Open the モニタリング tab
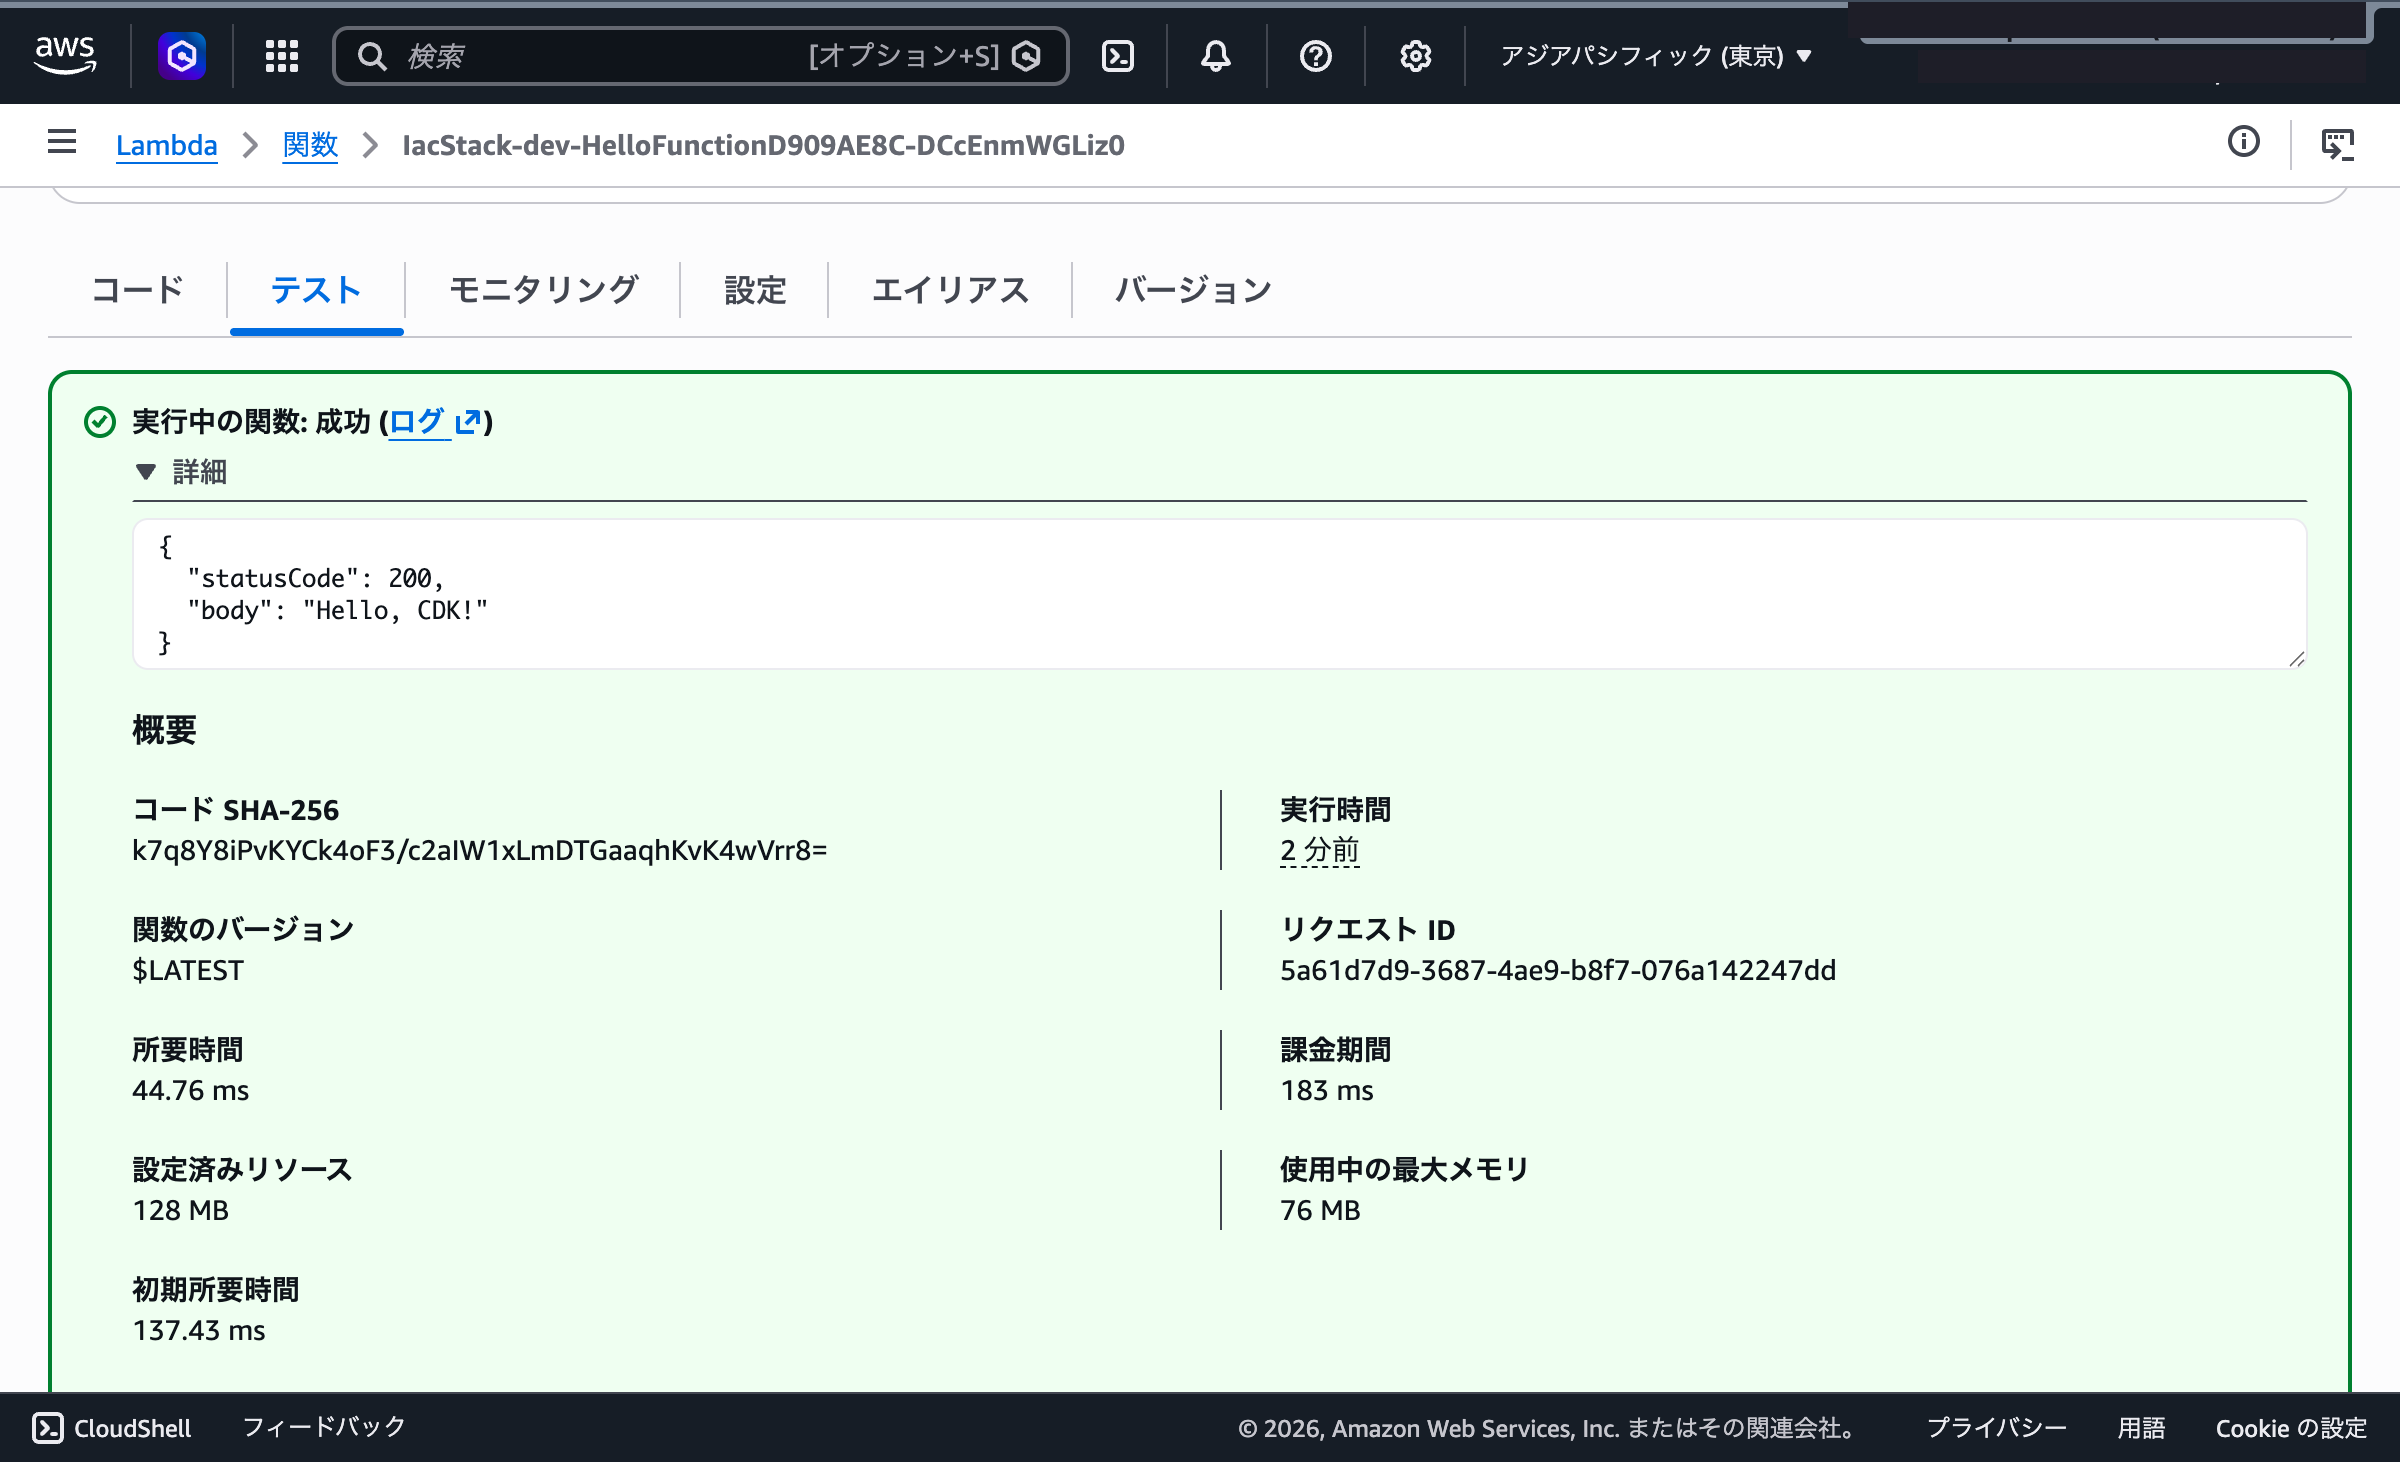The image size is (2400, 1462). pyautogui.click(x=543, y=291)
